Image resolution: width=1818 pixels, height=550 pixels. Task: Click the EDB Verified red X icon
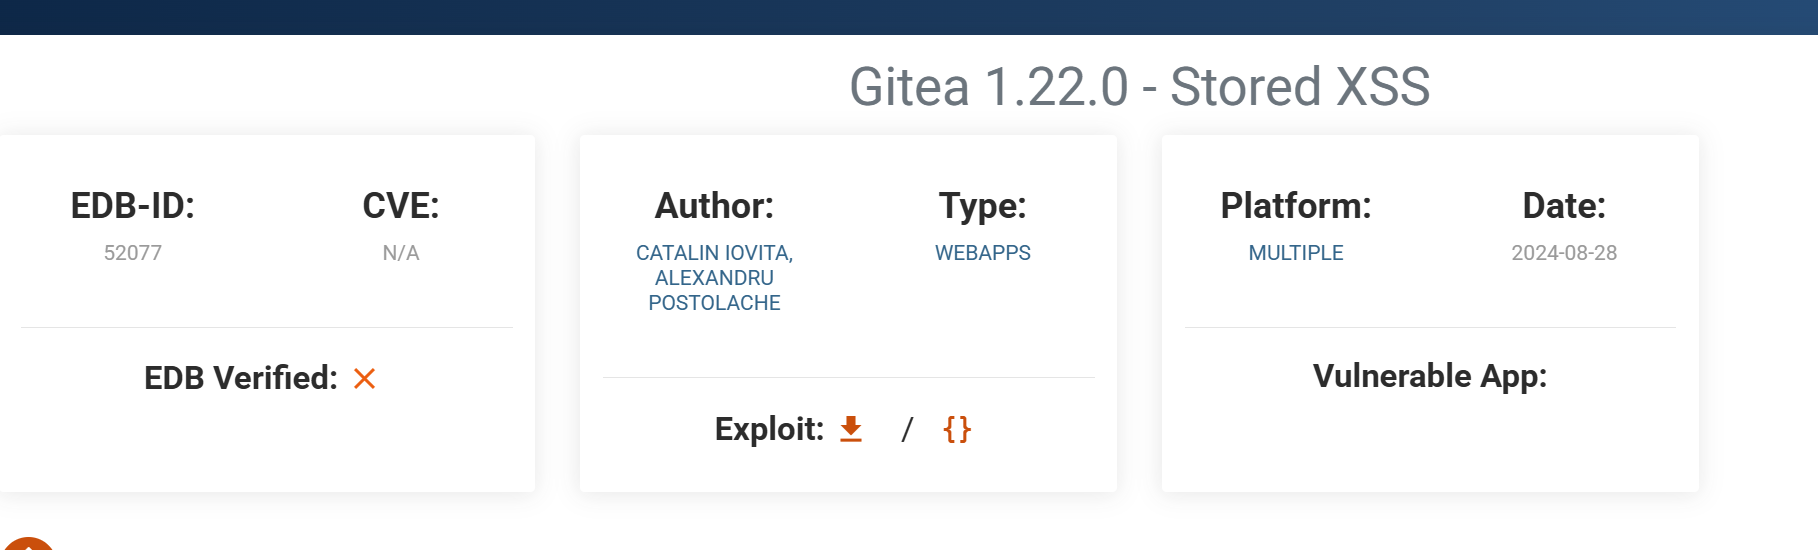pyautogui.click(x=364, y=379)
